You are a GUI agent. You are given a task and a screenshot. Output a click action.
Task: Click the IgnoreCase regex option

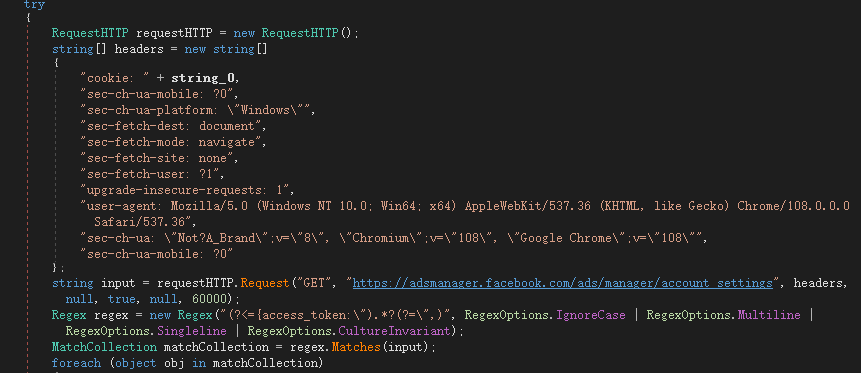click(x=591, y=315)
